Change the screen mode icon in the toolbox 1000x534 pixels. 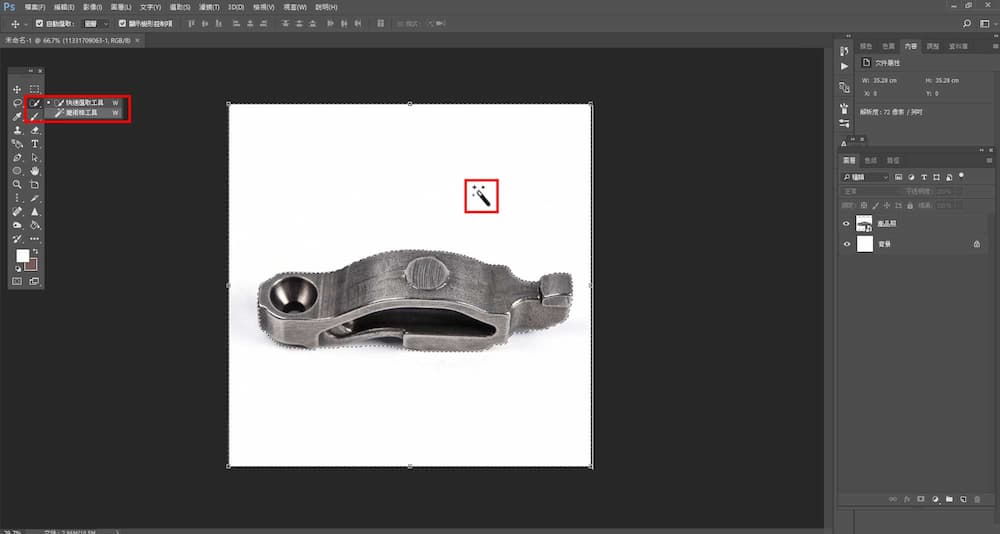34,281
